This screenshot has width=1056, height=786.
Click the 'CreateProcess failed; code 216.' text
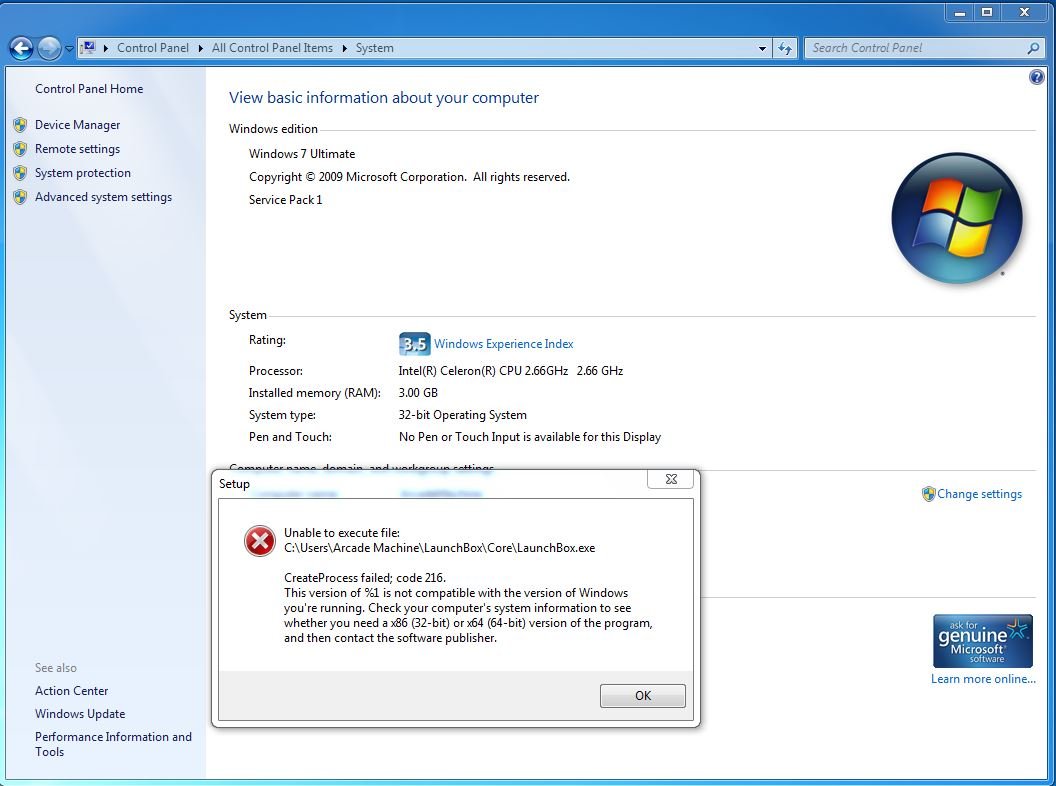pos(365,577)
